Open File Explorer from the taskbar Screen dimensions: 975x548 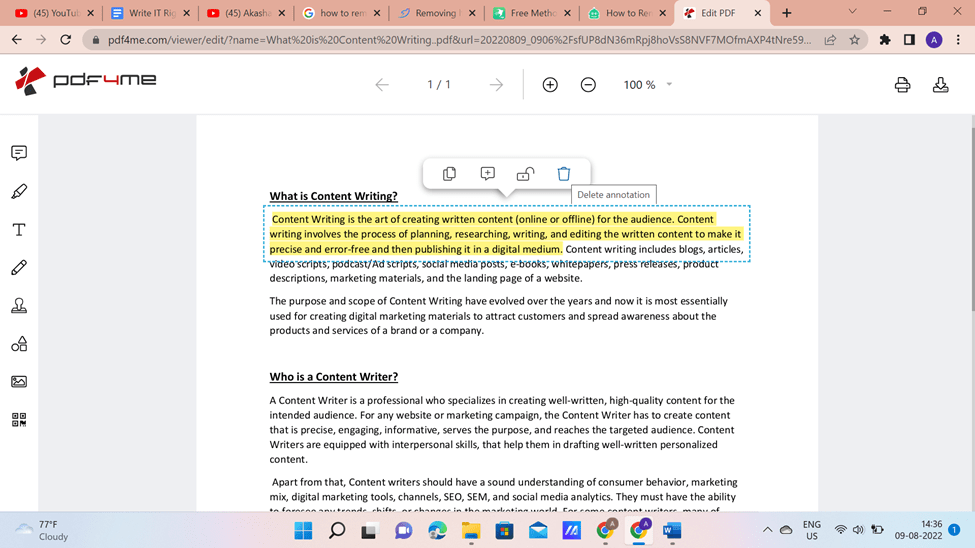(471, 531)
